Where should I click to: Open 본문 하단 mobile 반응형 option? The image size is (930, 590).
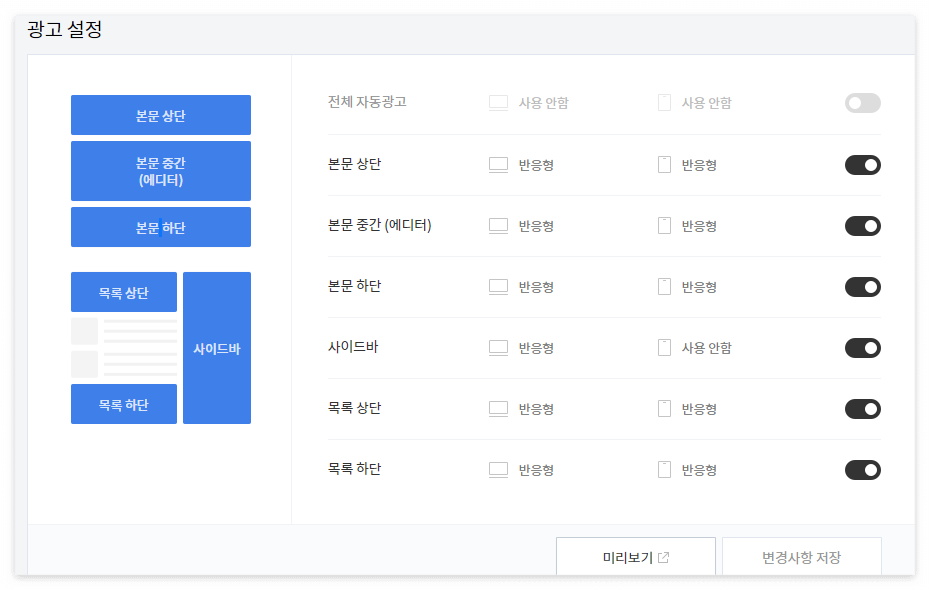pos(699,288)
